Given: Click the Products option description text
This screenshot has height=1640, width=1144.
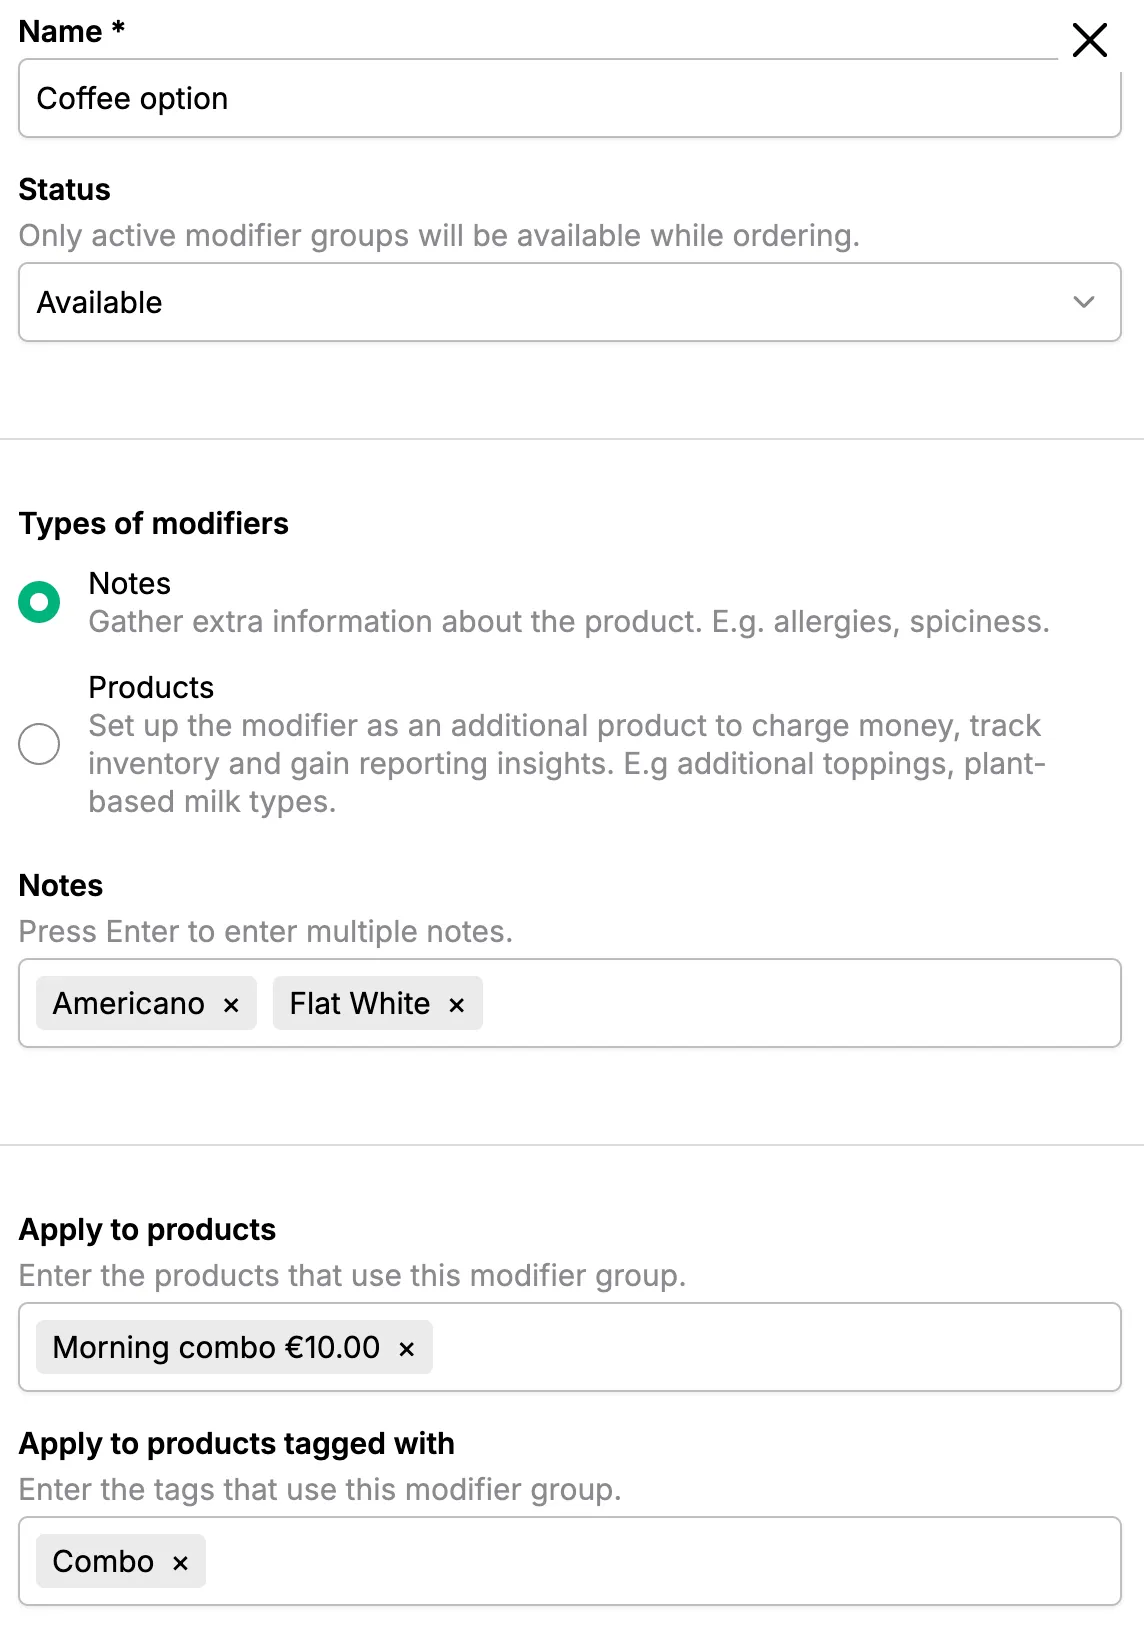Looking at the screenshot, I should tap(565, 763).
